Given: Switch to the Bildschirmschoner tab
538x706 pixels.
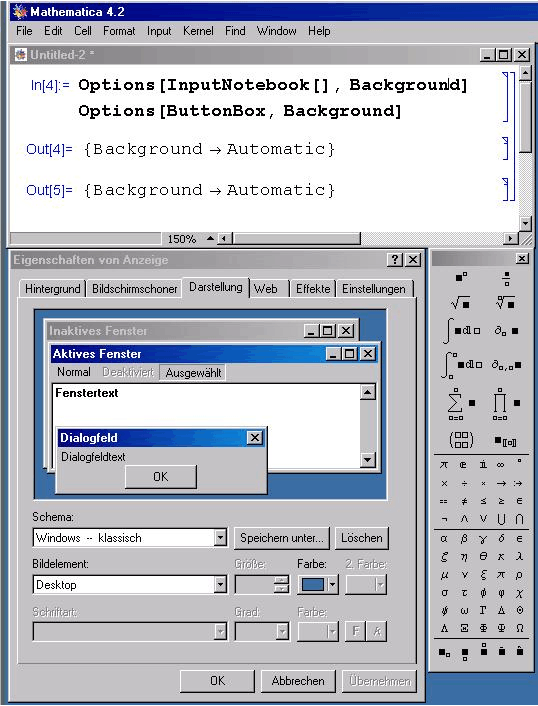Looking at the screenshot, I should tap(135, 289).
